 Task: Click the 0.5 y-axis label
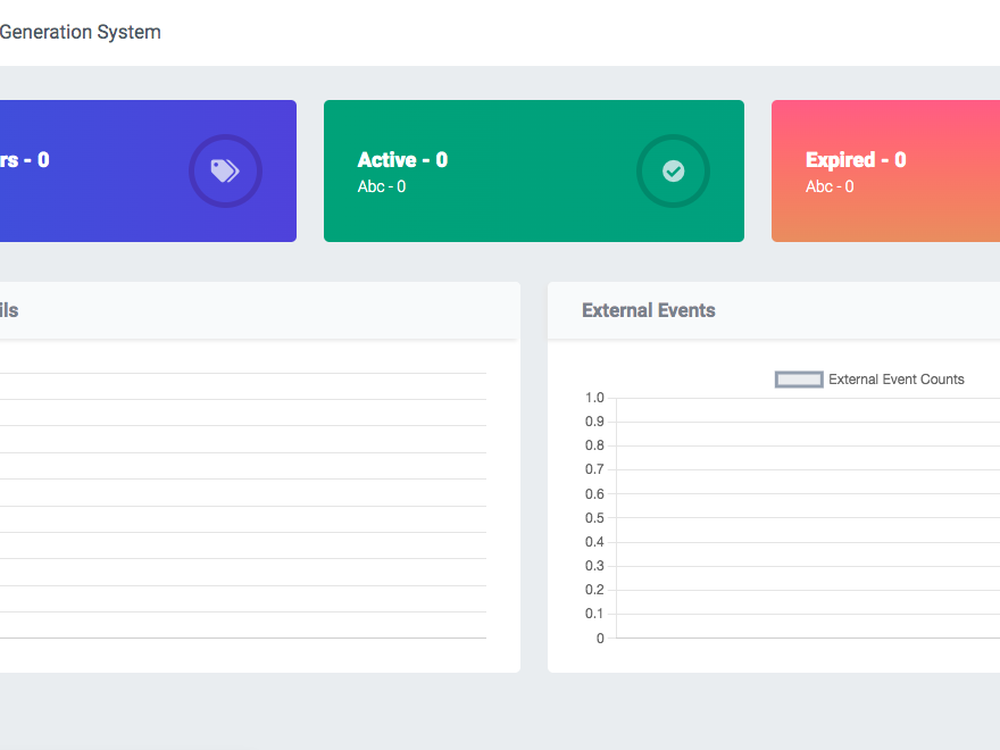(594, 518)
